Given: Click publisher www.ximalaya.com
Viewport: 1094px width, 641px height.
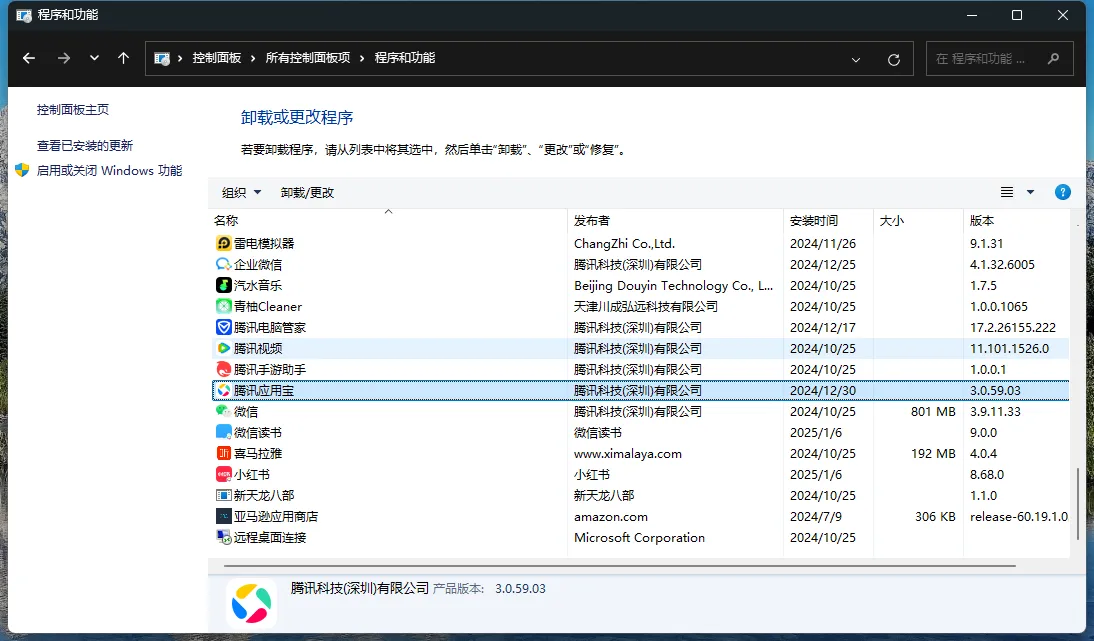Looking at the screenshot, I should coord(628,453).
